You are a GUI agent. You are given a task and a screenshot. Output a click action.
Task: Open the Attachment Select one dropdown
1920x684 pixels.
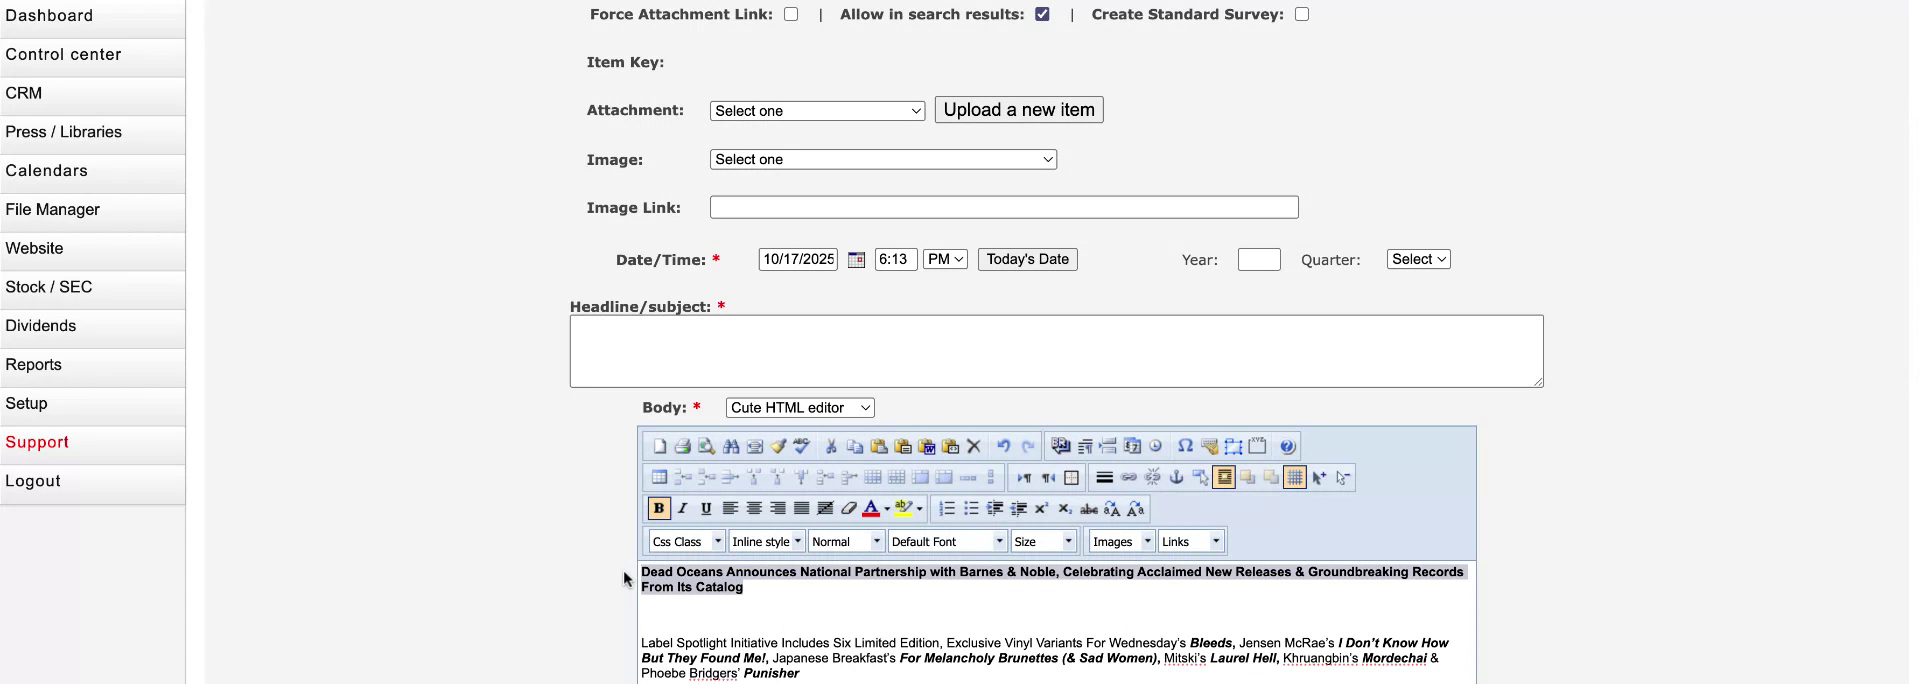[817, 111]
